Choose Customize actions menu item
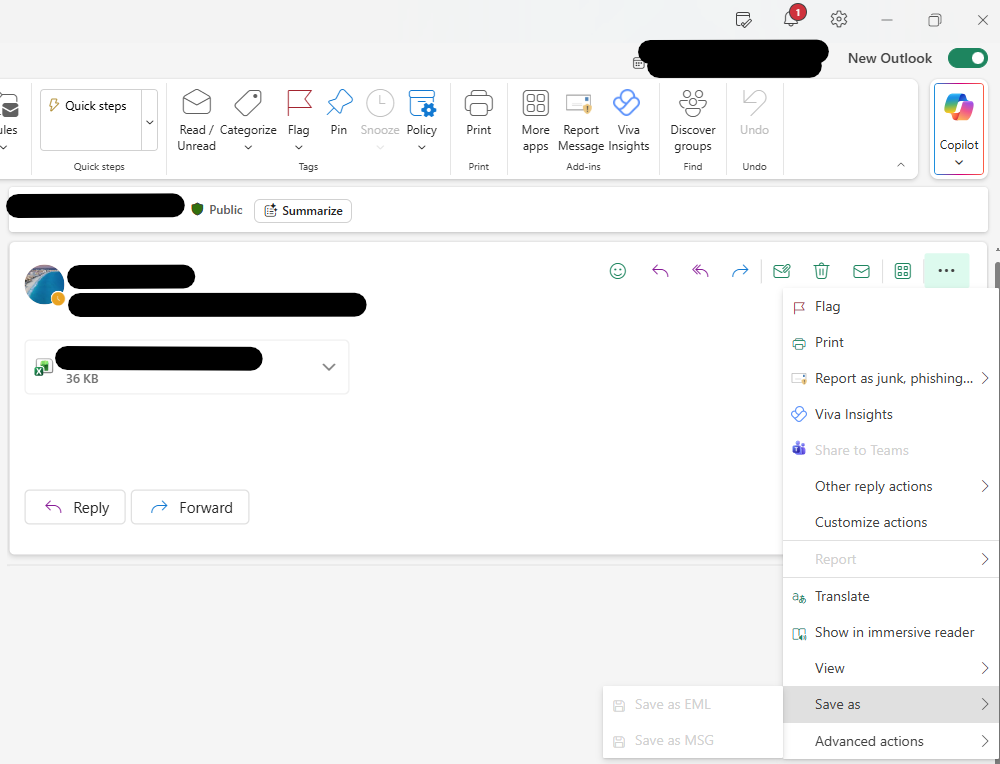Image resolution: width=1000 pixels, height=764 pixels. (891, 522)
